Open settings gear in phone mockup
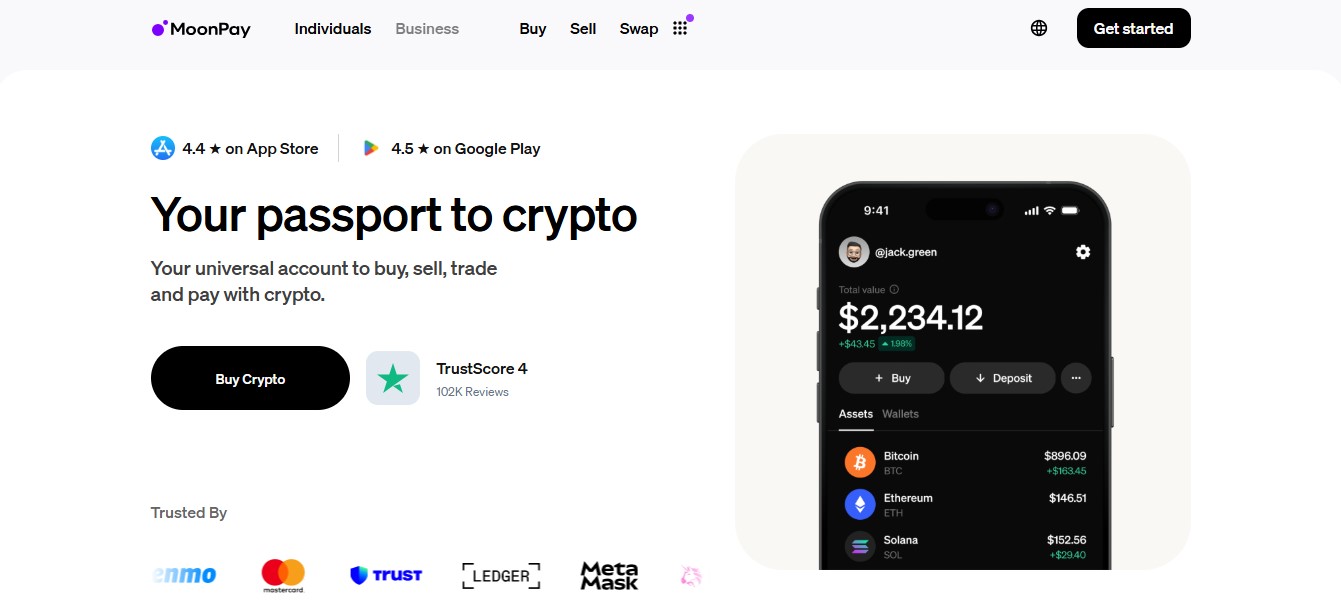The width and height of the screenshot is (1341, 606). [1083, 252]
